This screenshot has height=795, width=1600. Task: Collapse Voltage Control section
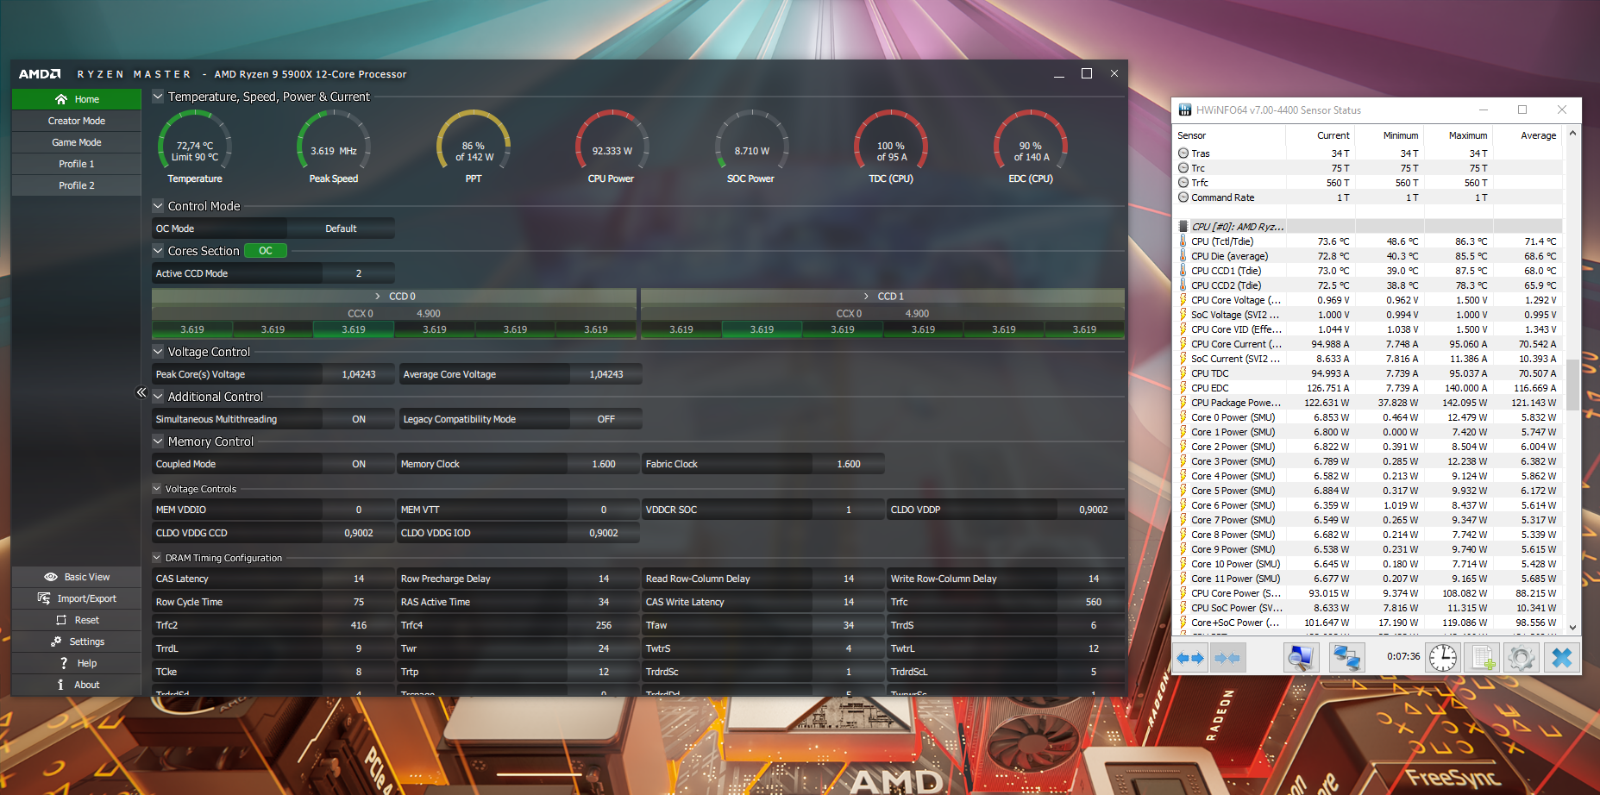click(158, 352)
